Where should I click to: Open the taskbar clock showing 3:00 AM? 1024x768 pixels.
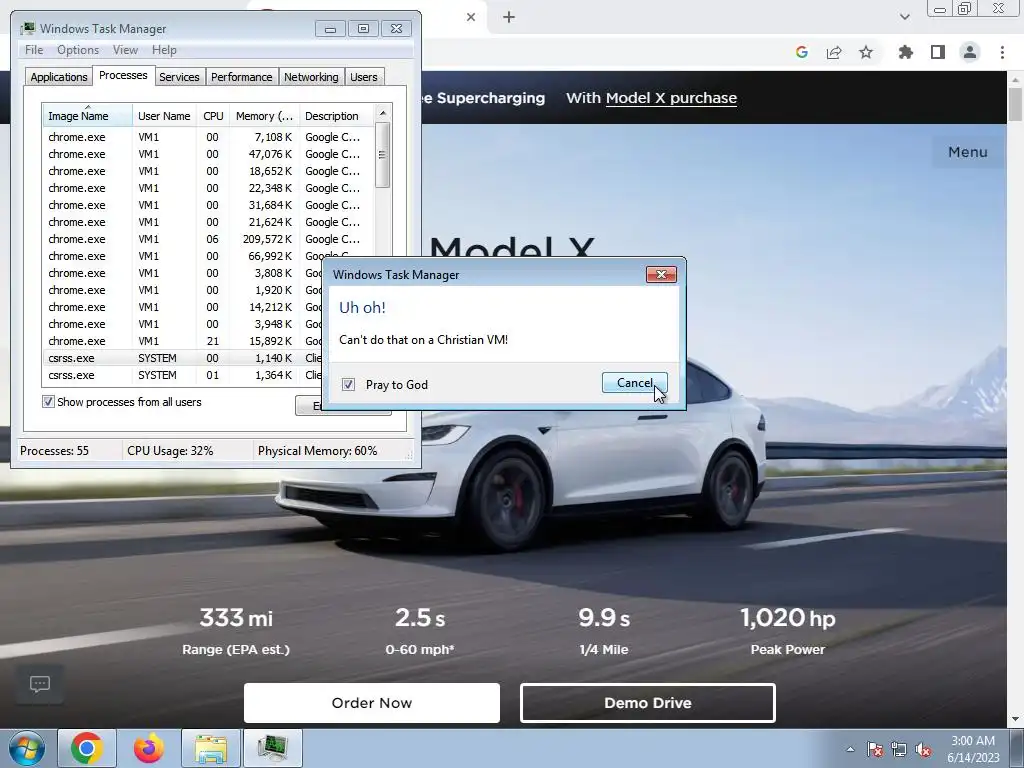pyautogui.click(x=973, y=749)
